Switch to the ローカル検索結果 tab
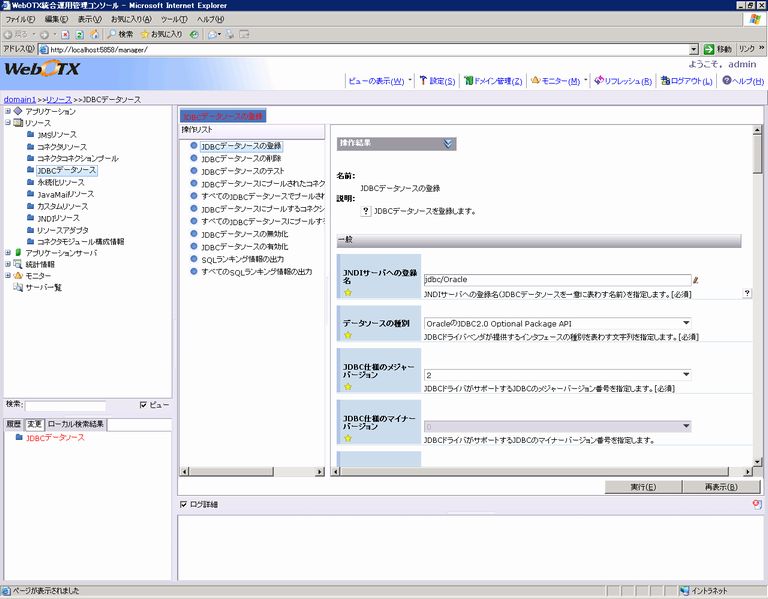 (77, 424)
